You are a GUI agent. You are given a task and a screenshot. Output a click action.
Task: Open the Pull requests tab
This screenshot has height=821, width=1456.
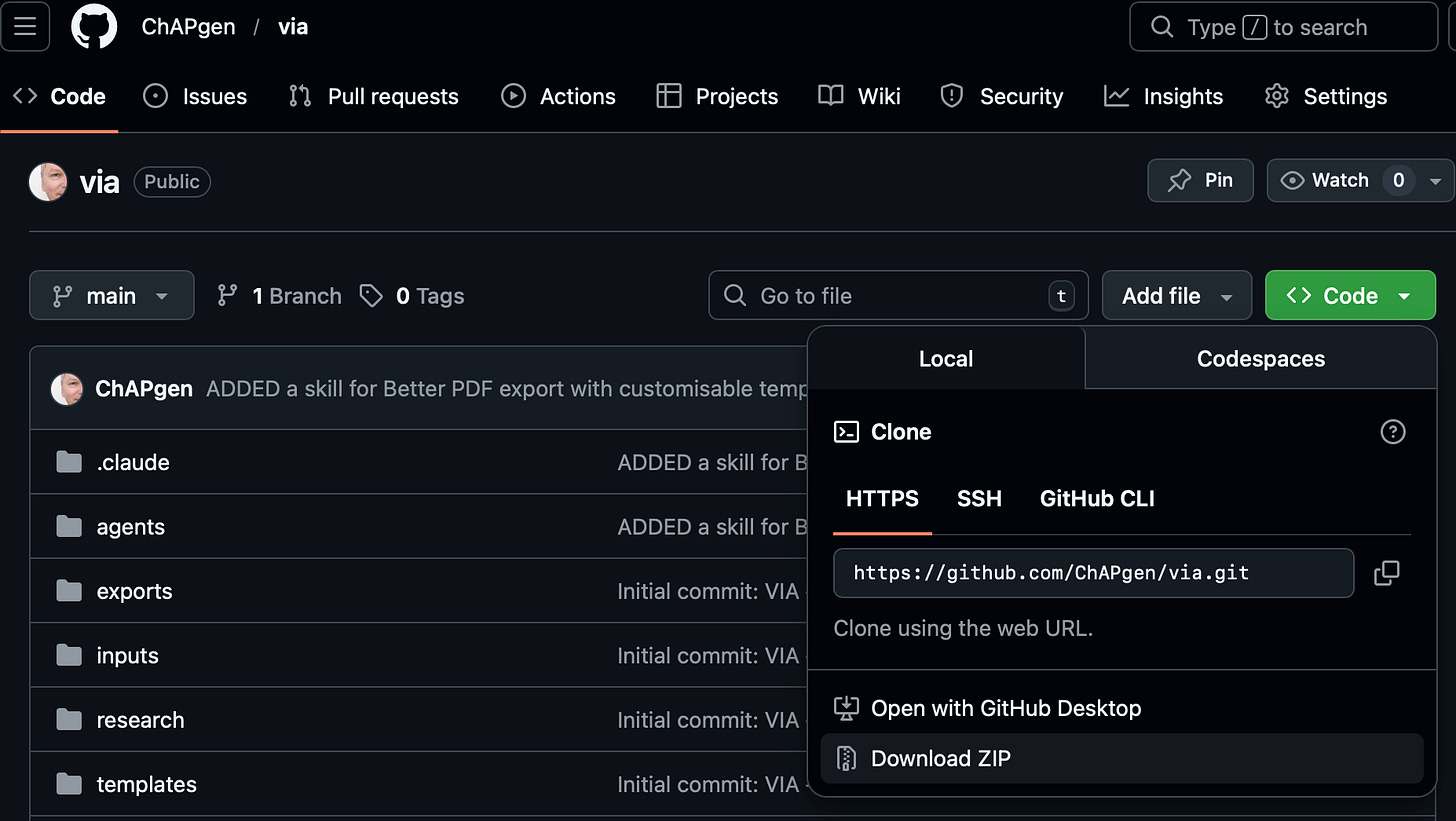pyautogui.click(x=373, y=96)
